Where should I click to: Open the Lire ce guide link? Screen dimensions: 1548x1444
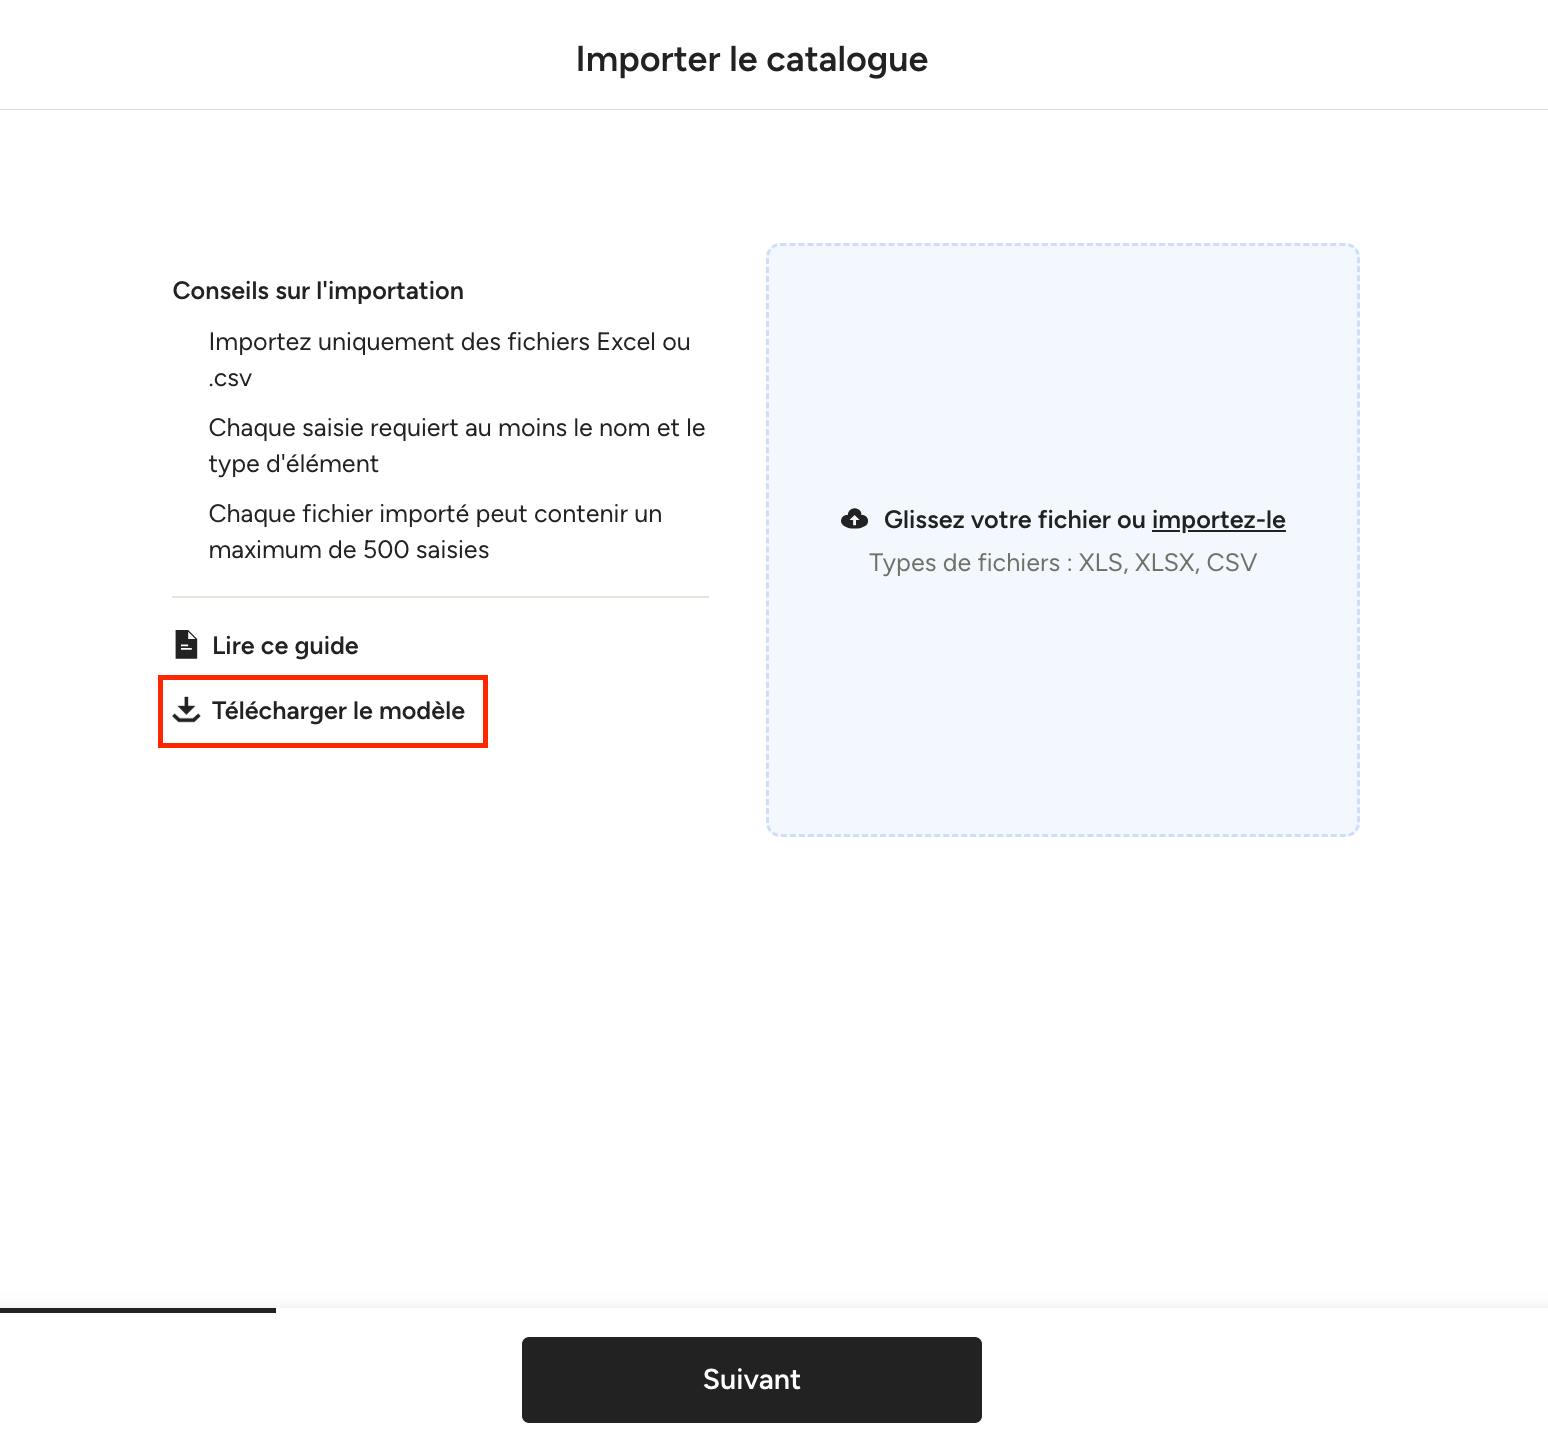285,645
